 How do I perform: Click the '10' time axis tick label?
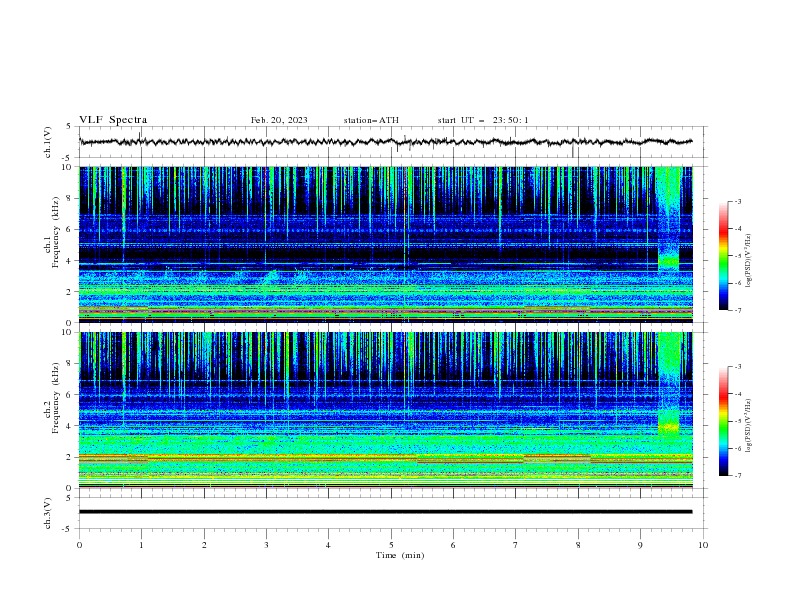pyautogui.click(x=703, y=545)
